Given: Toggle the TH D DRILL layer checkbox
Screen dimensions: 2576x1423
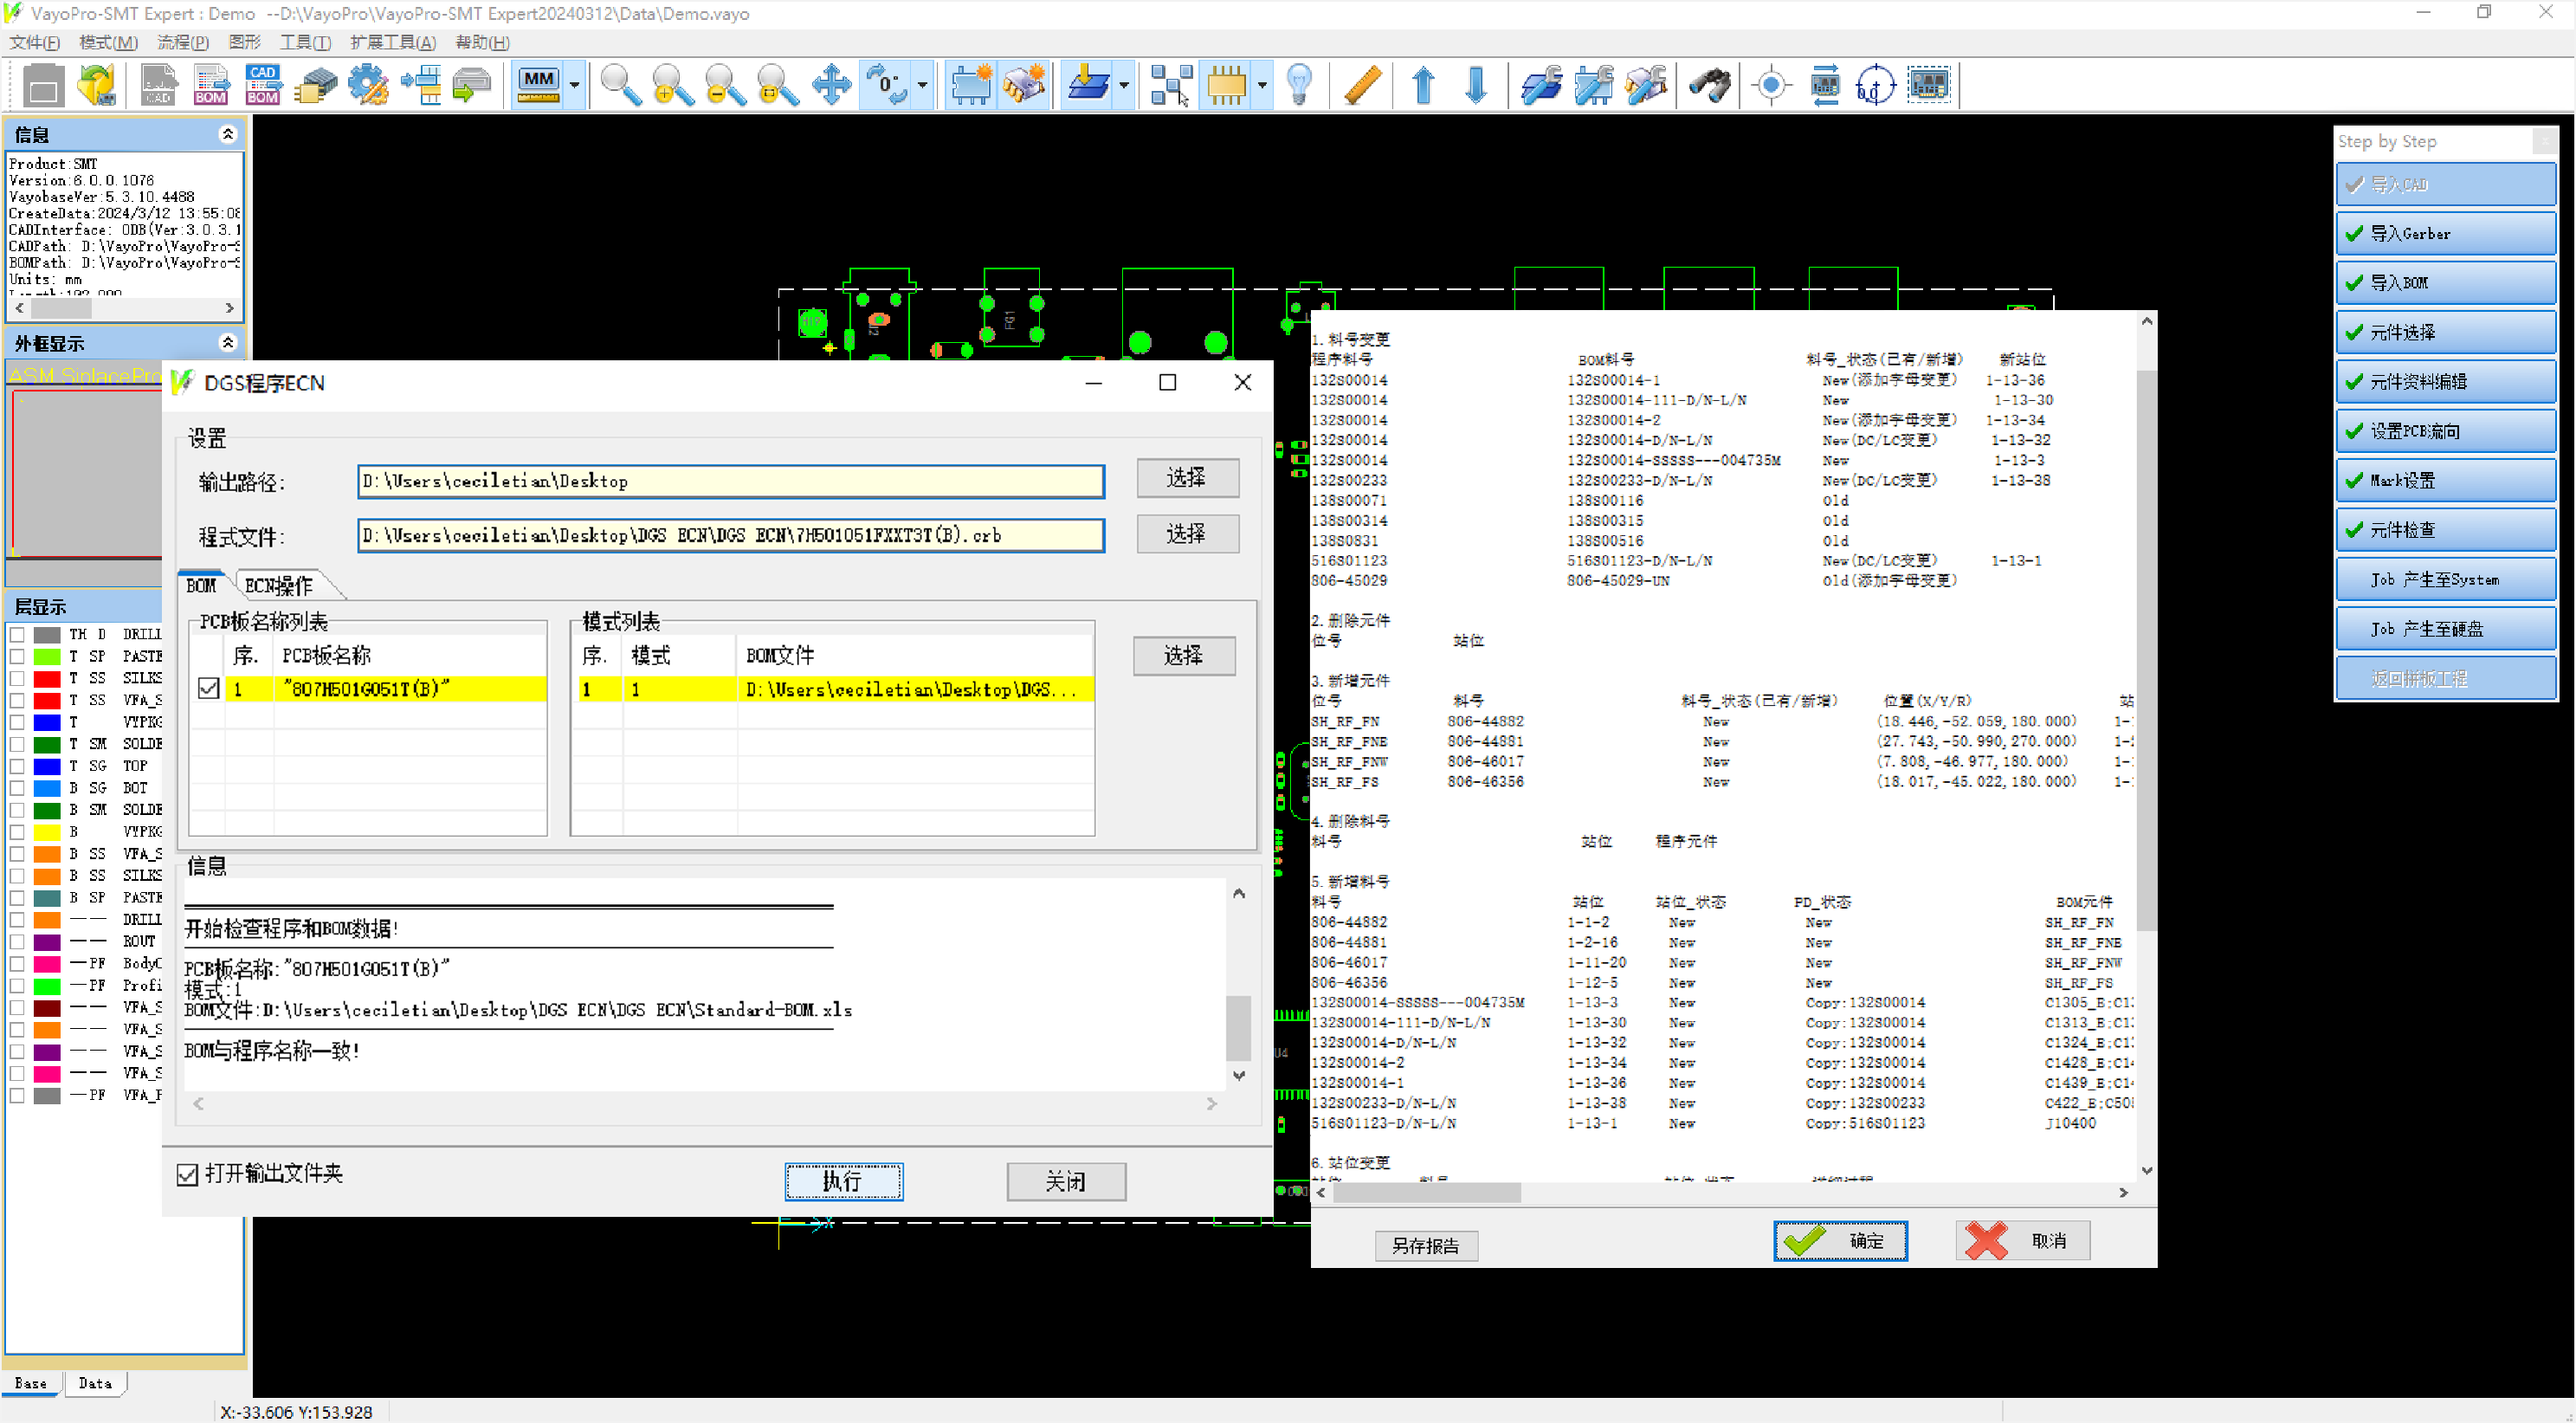Looking at the screenshot, I should [x=17, y=634].
